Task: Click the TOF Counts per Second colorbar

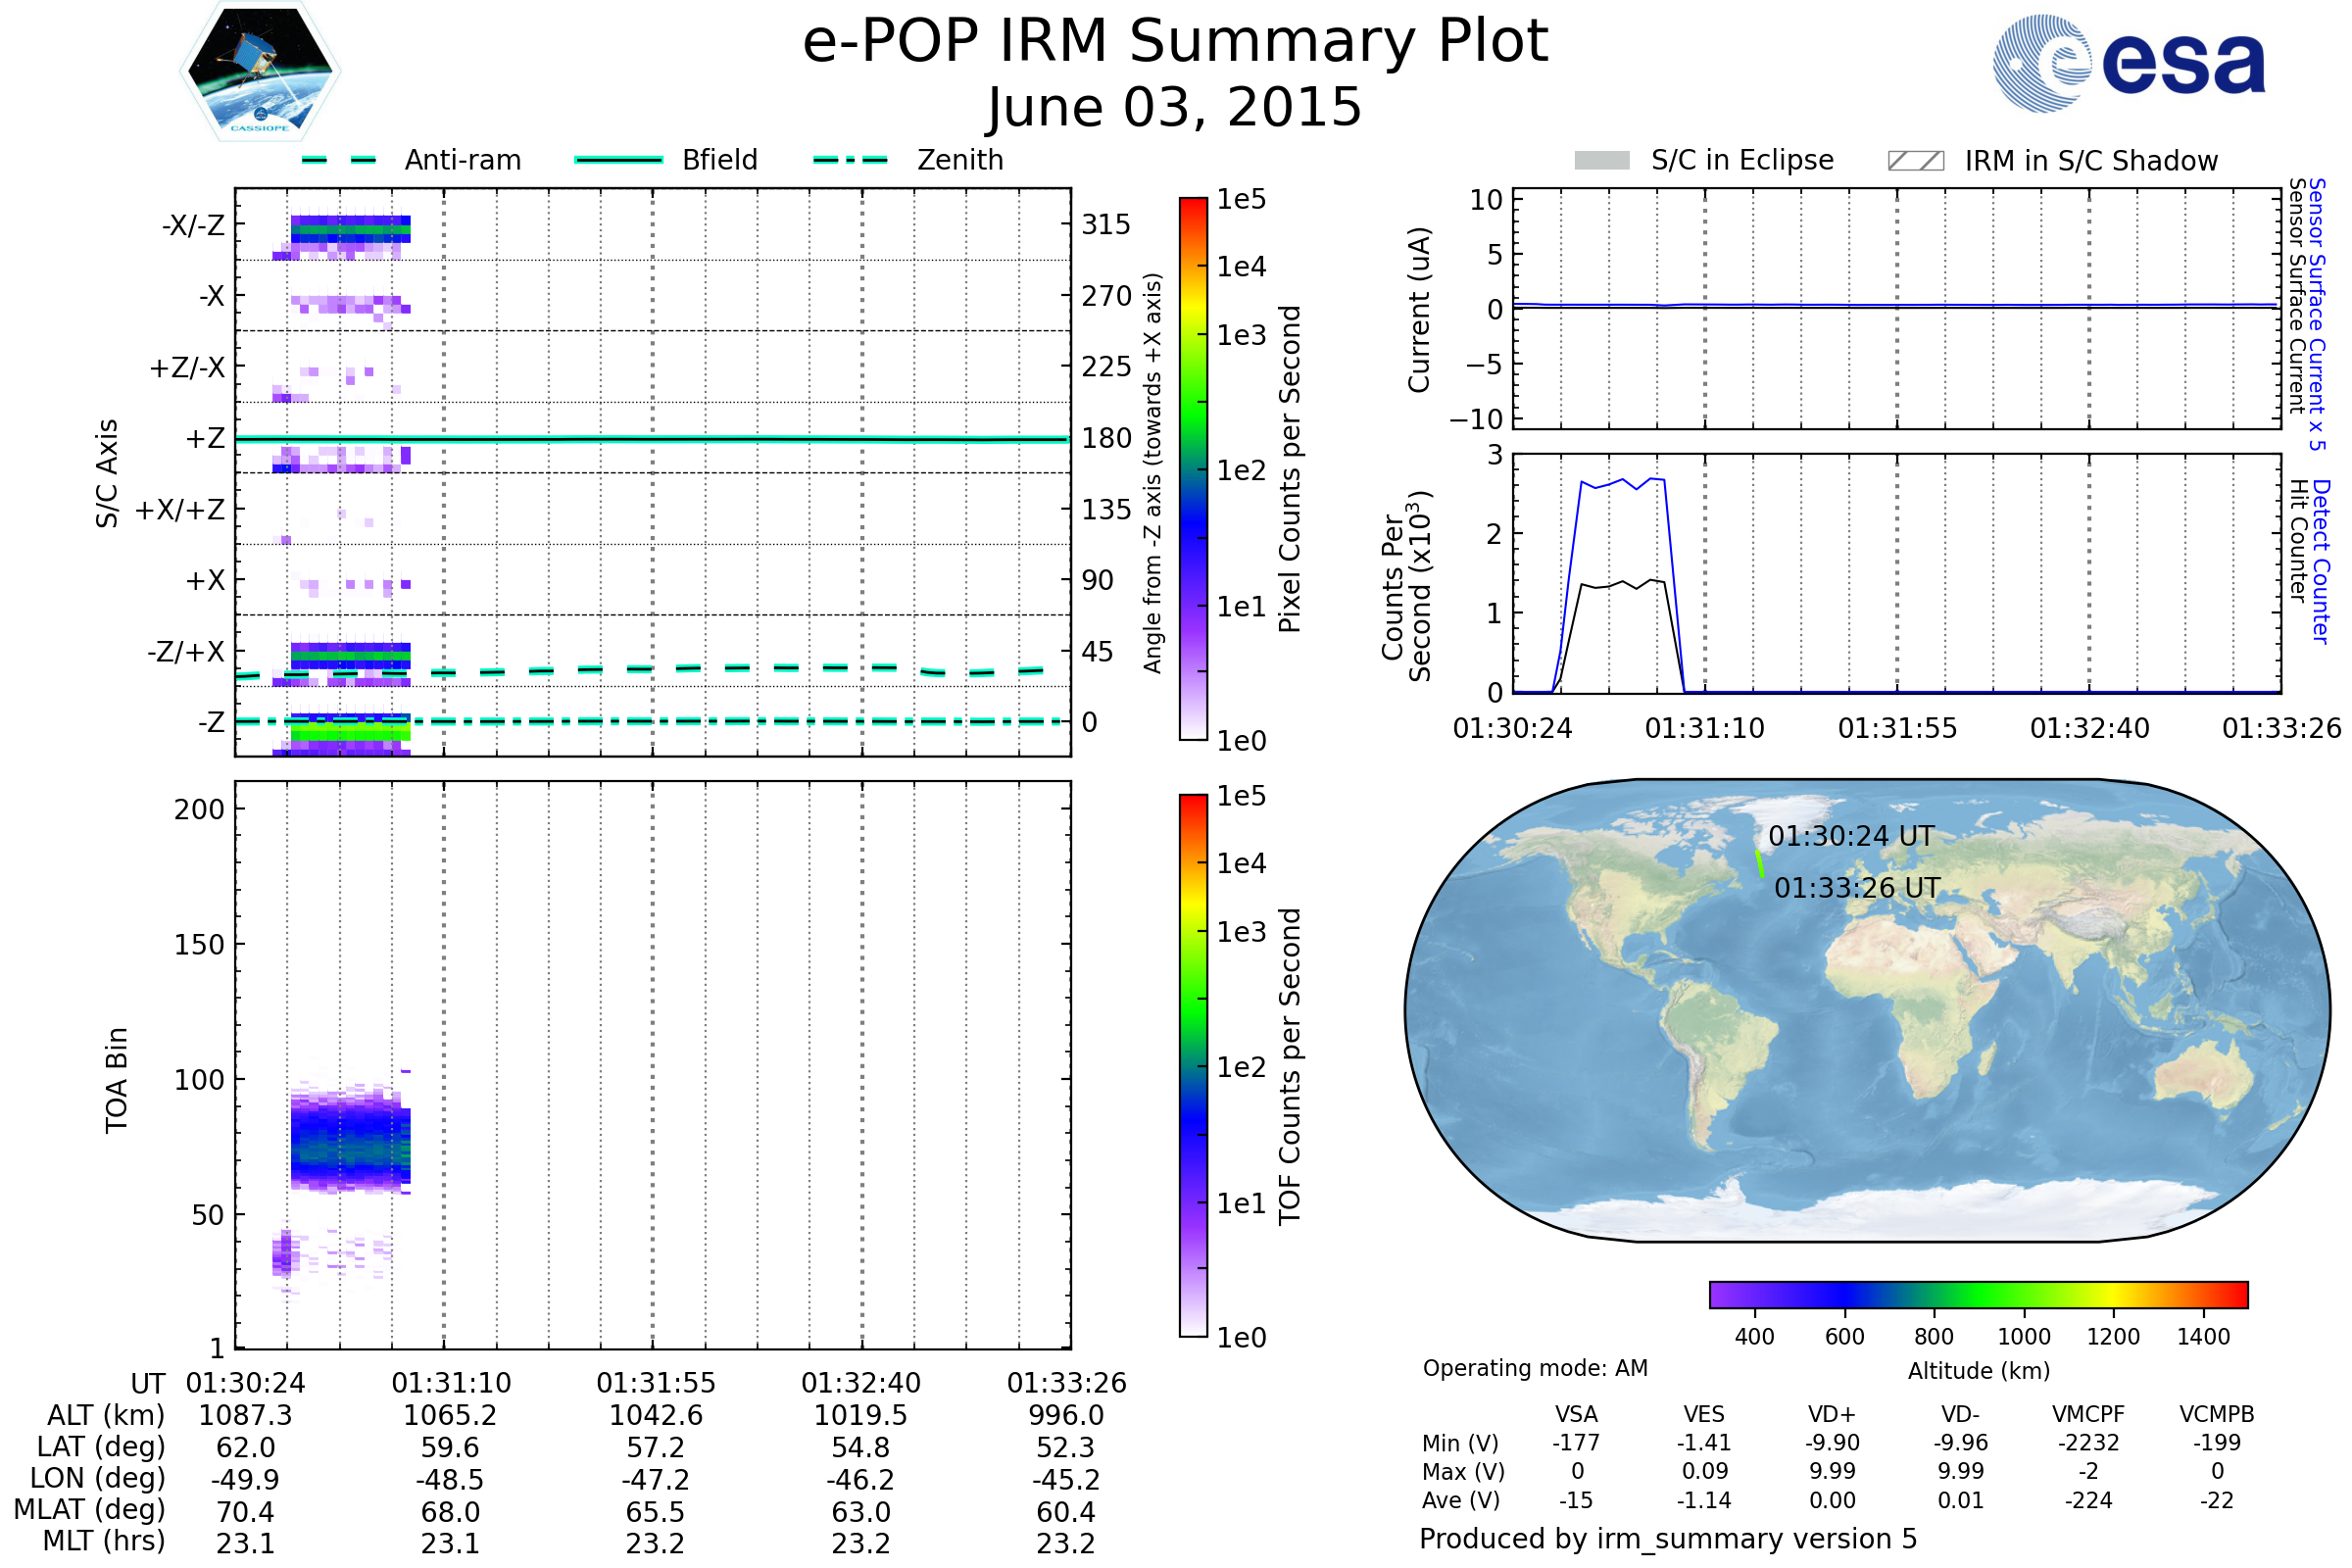Action: click(x=1193, y=1065)
